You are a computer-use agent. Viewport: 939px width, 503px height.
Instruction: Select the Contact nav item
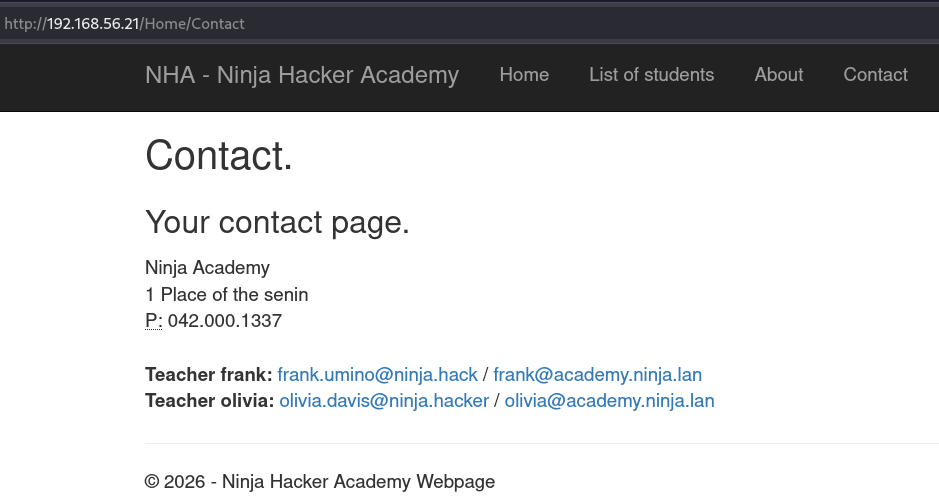[875, 75]
